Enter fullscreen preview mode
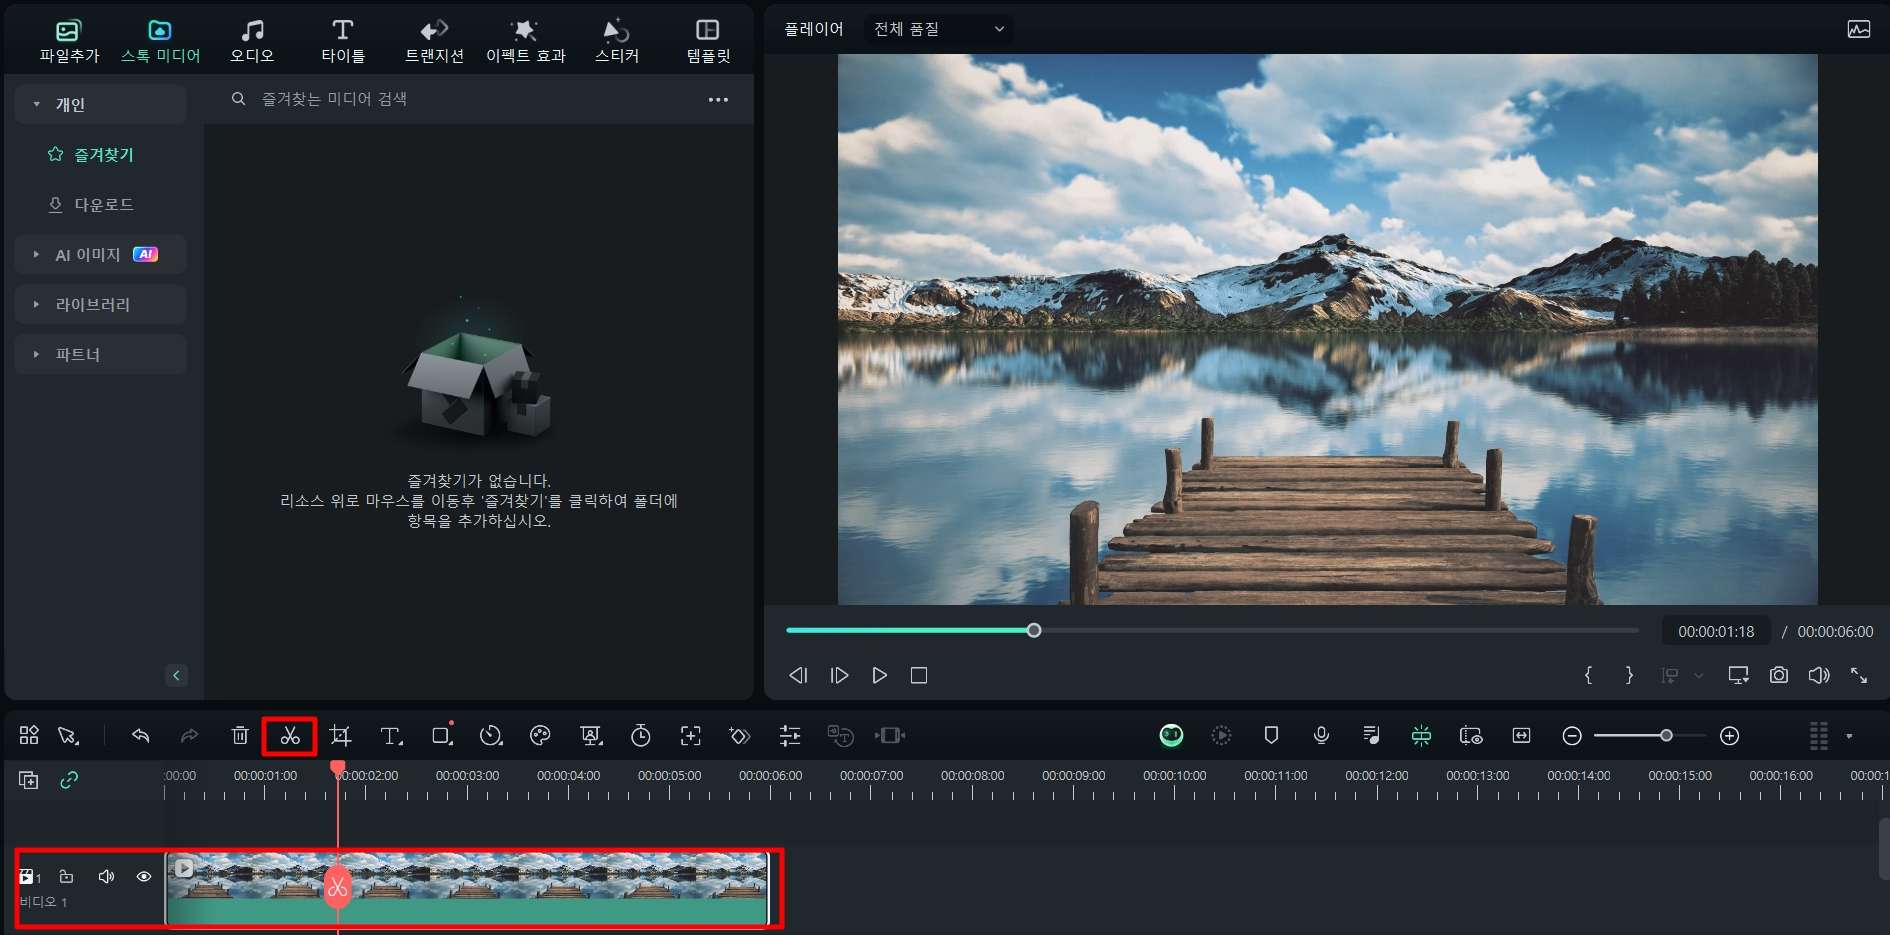This screenshot has width=1890, height=935. [x=1859, y=675]
